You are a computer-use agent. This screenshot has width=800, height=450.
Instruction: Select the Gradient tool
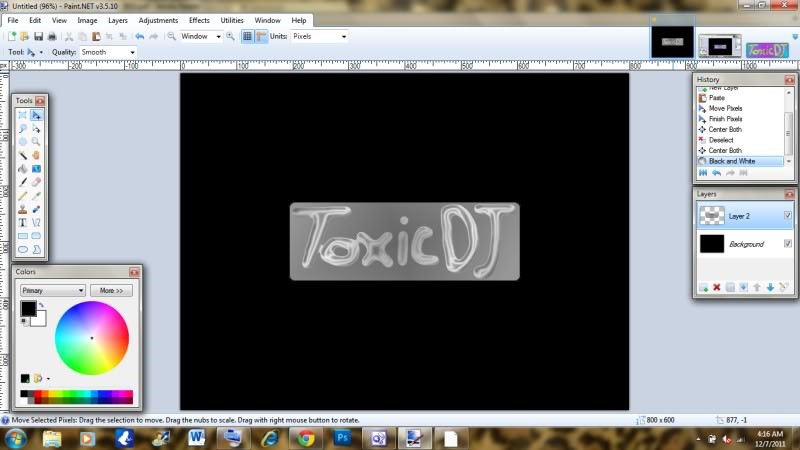coord(36,169)
